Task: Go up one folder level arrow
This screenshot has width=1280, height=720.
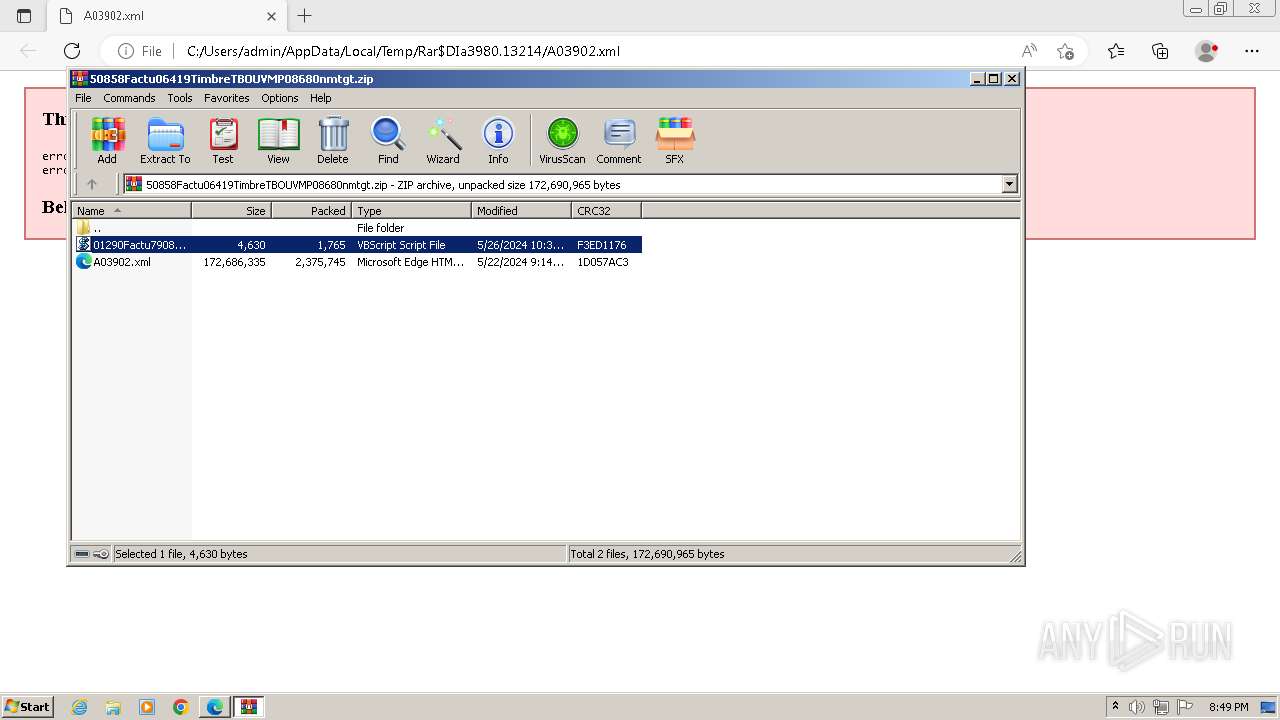Action: [x=92, y=184]
